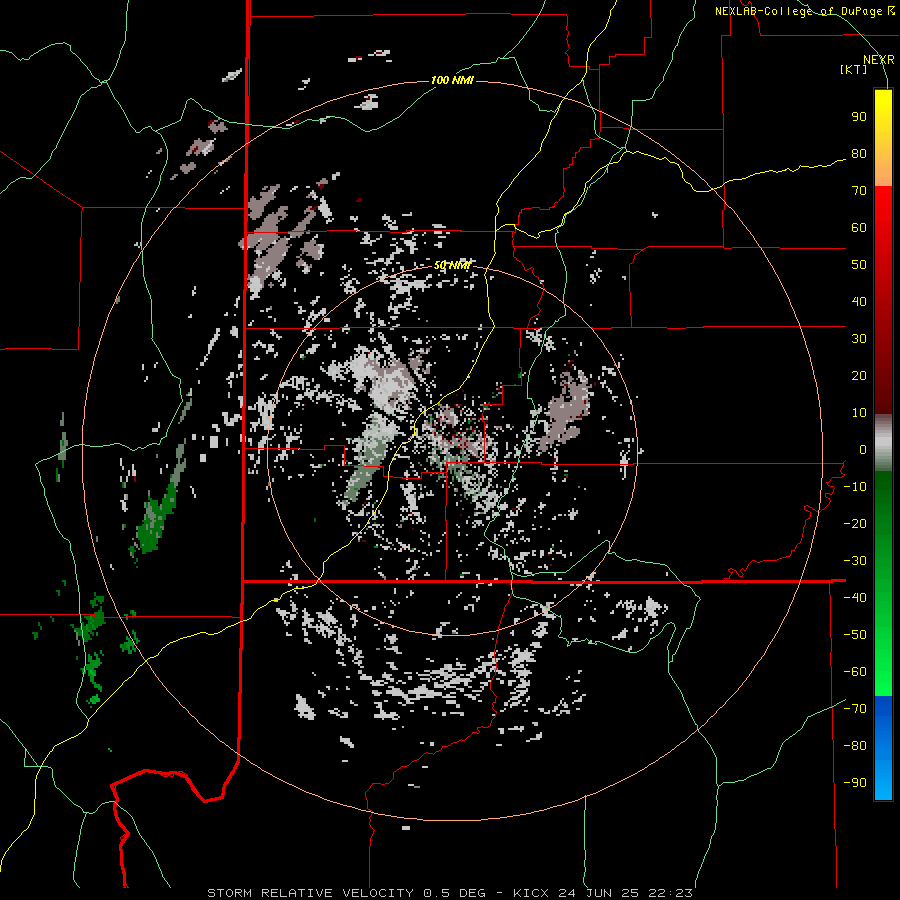Click the 30 value on the velocity scale
Screen dimensions: 900x900
859,339
